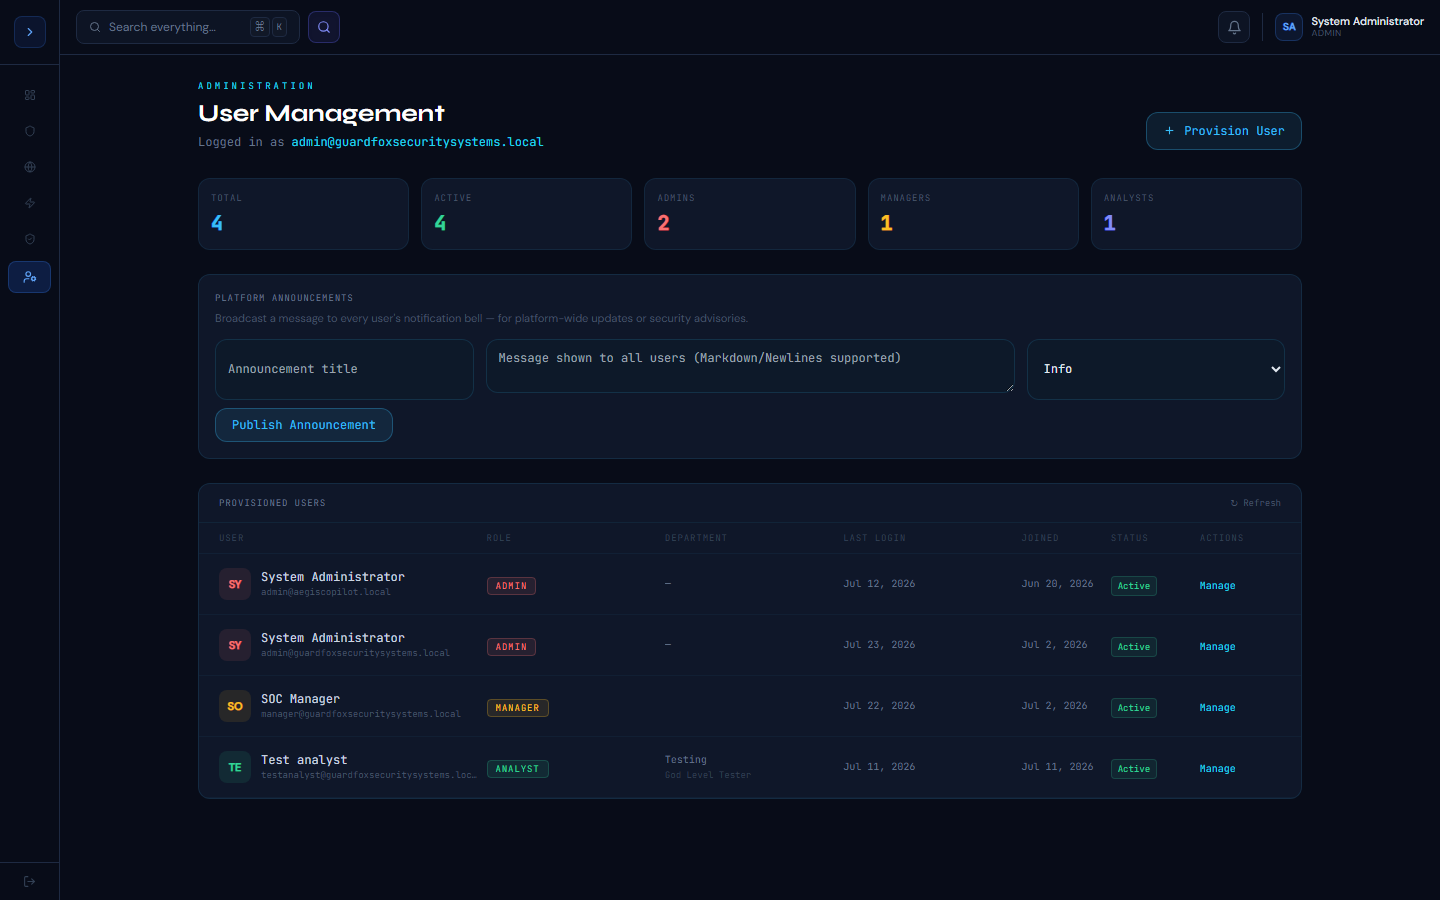Image resolution: width=1440 pixels, height=900 pixels.
Task: Click the Testing department cell
Action: (x=686, y=760)
